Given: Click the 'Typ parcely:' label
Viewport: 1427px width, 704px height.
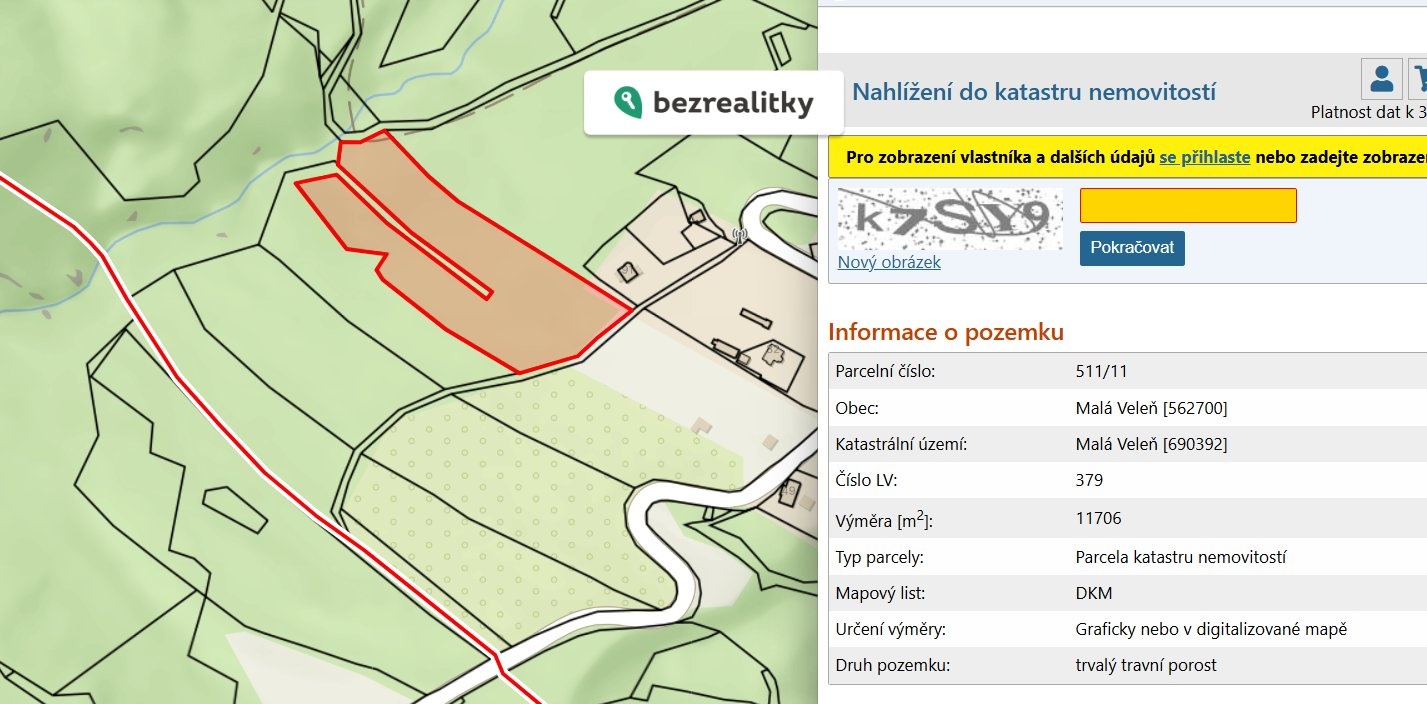Looking at the screenshot, I should pyautogui.click(x=879, y=557).
